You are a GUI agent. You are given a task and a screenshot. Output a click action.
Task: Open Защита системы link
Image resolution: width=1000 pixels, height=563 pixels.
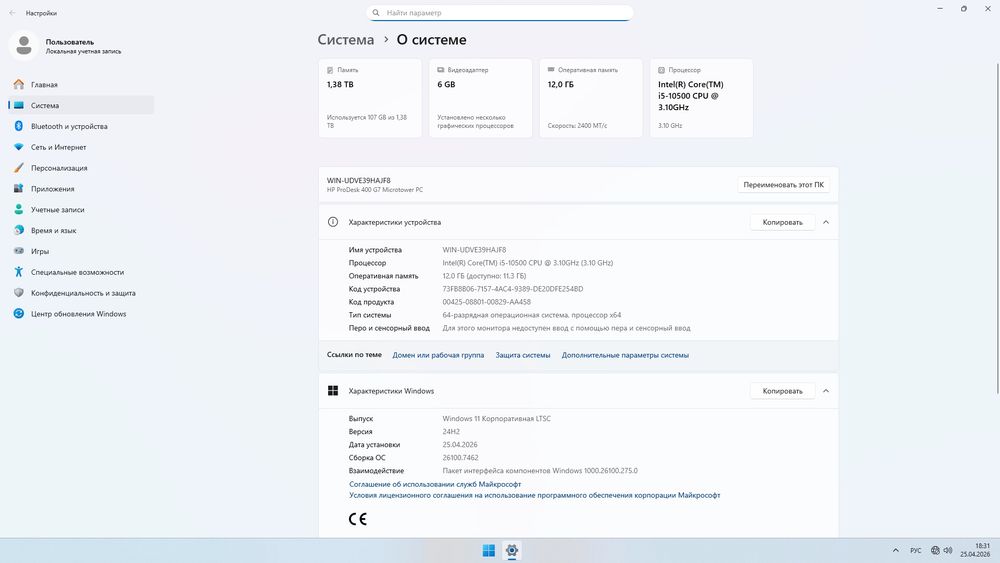(x=523, y=355)
